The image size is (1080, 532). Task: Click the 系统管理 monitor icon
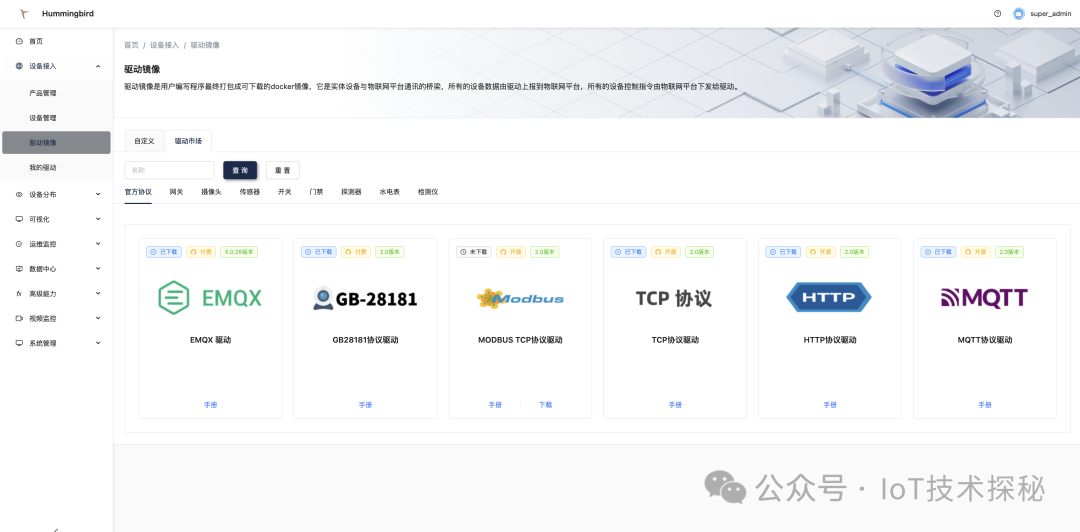[19, 343]
